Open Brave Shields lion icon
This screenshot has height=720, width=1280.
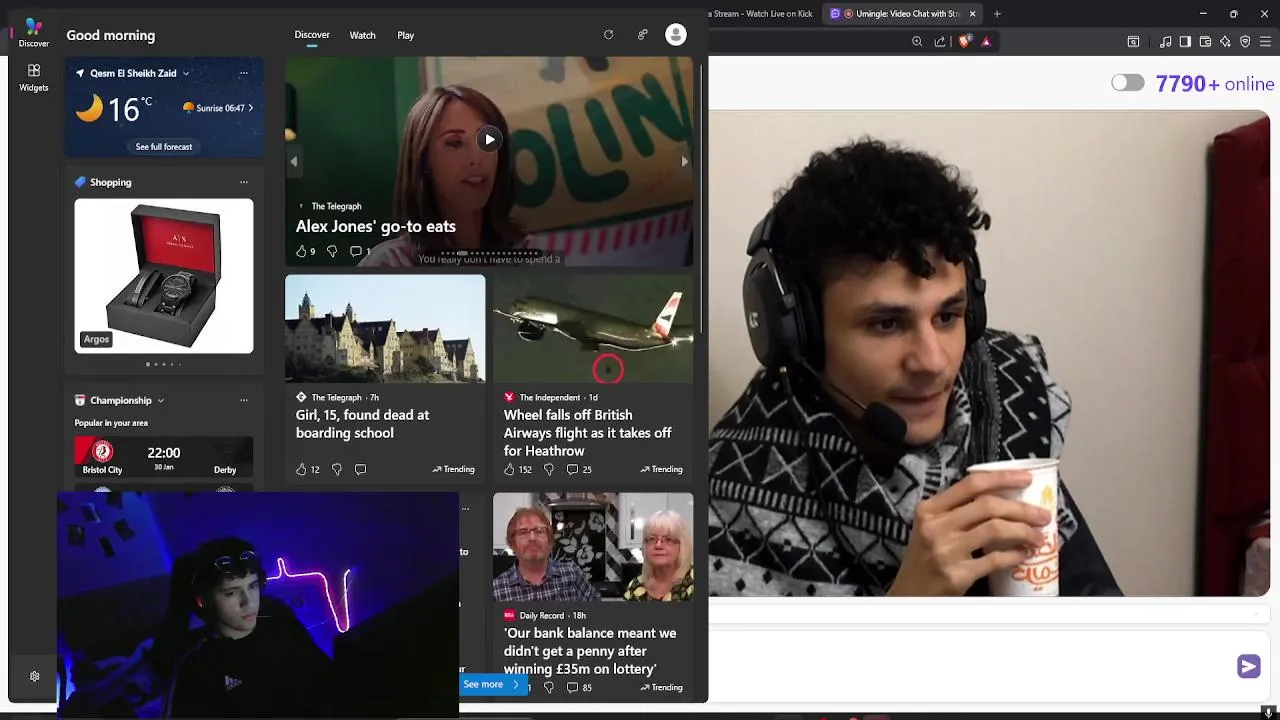[x=964, y=41]
